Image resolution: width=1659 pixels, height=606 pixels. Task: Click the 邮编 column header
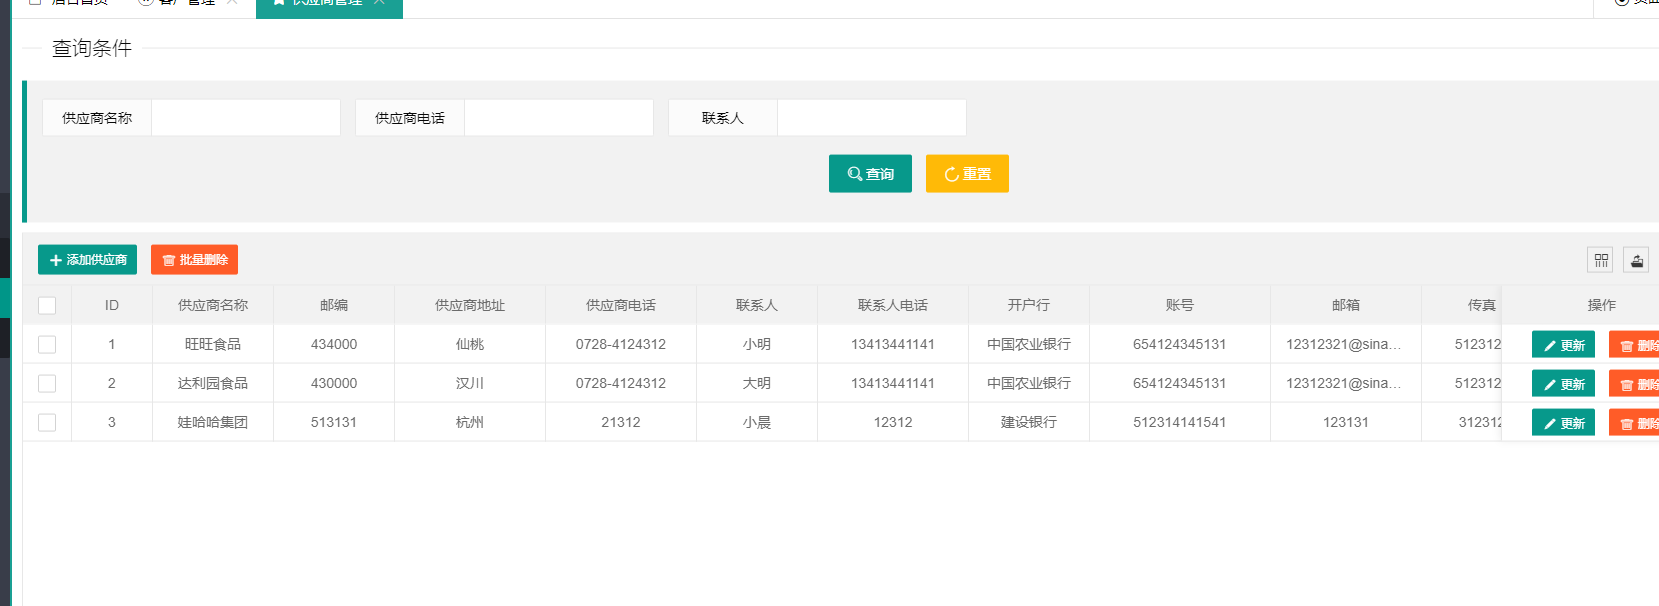click(334, 305)
